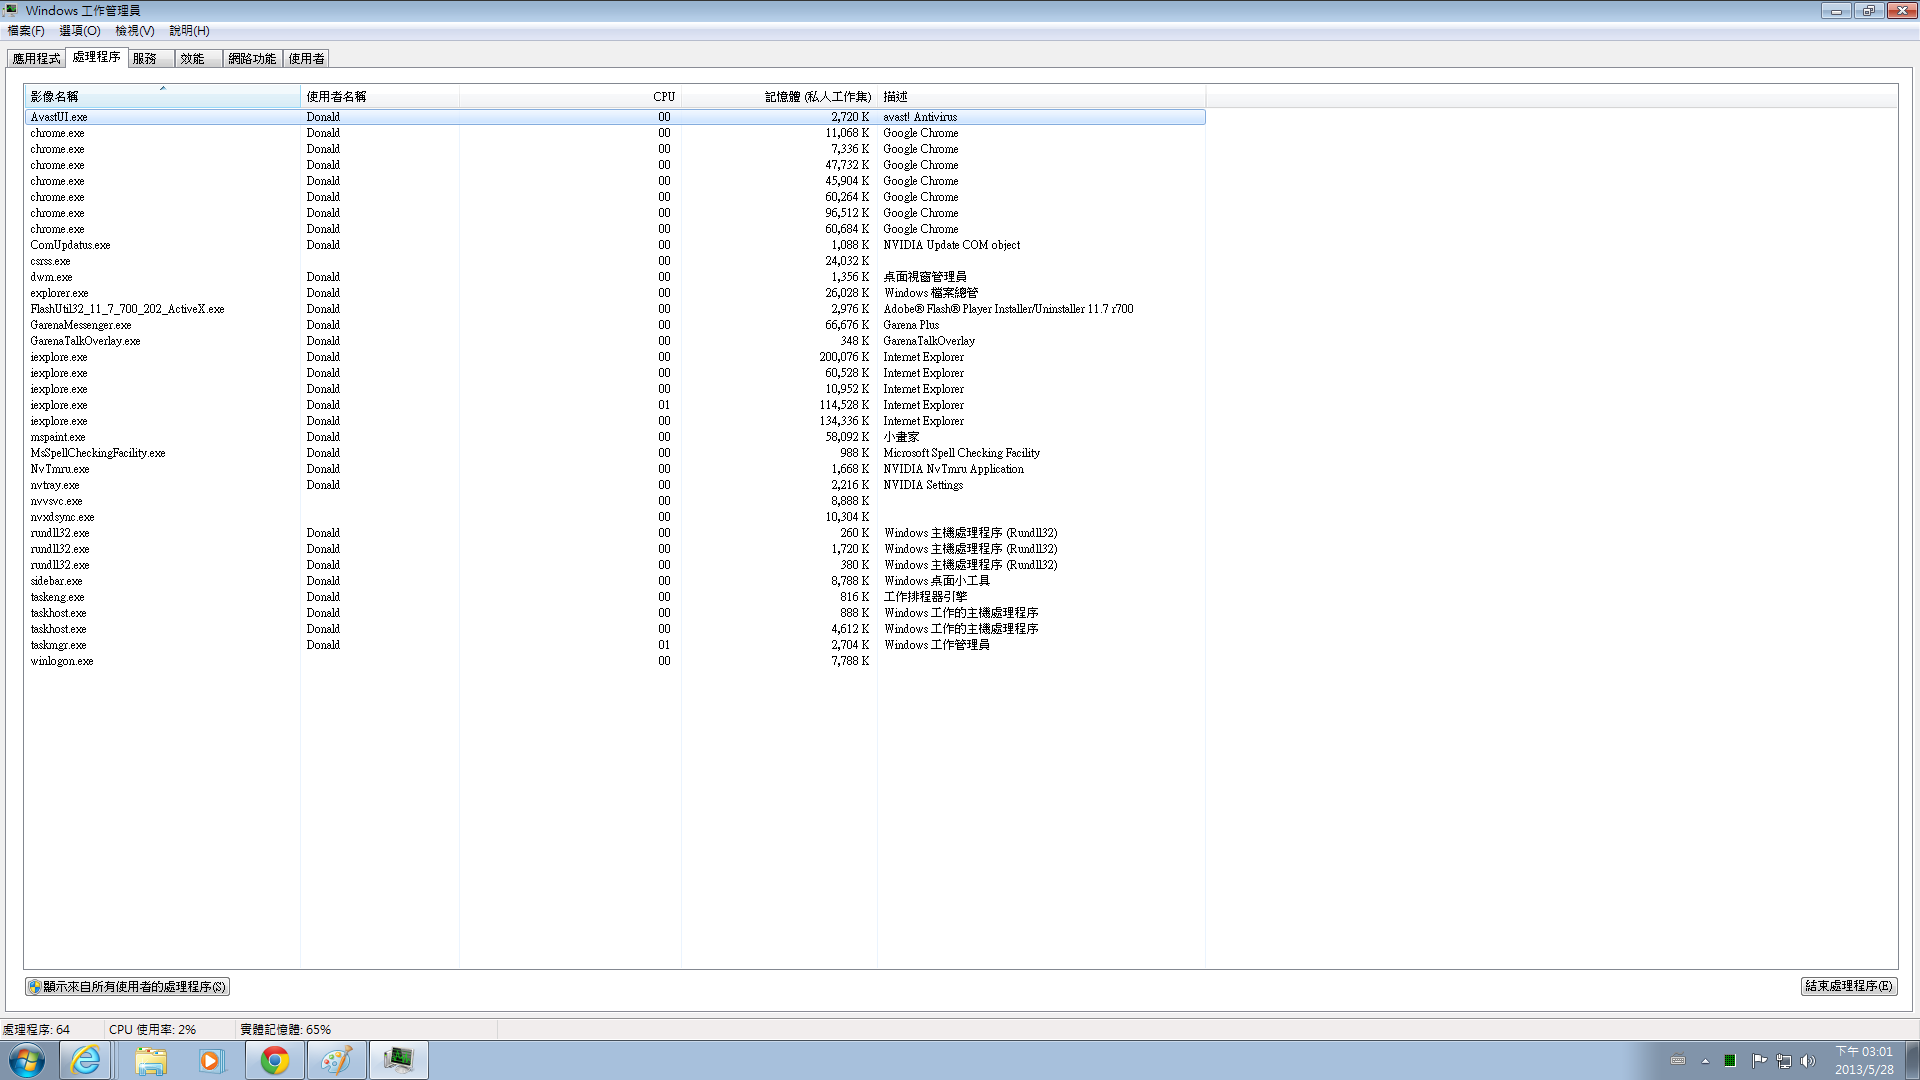
Task: Open the 說明(H) menu
Action: click(x=189, y=31)
